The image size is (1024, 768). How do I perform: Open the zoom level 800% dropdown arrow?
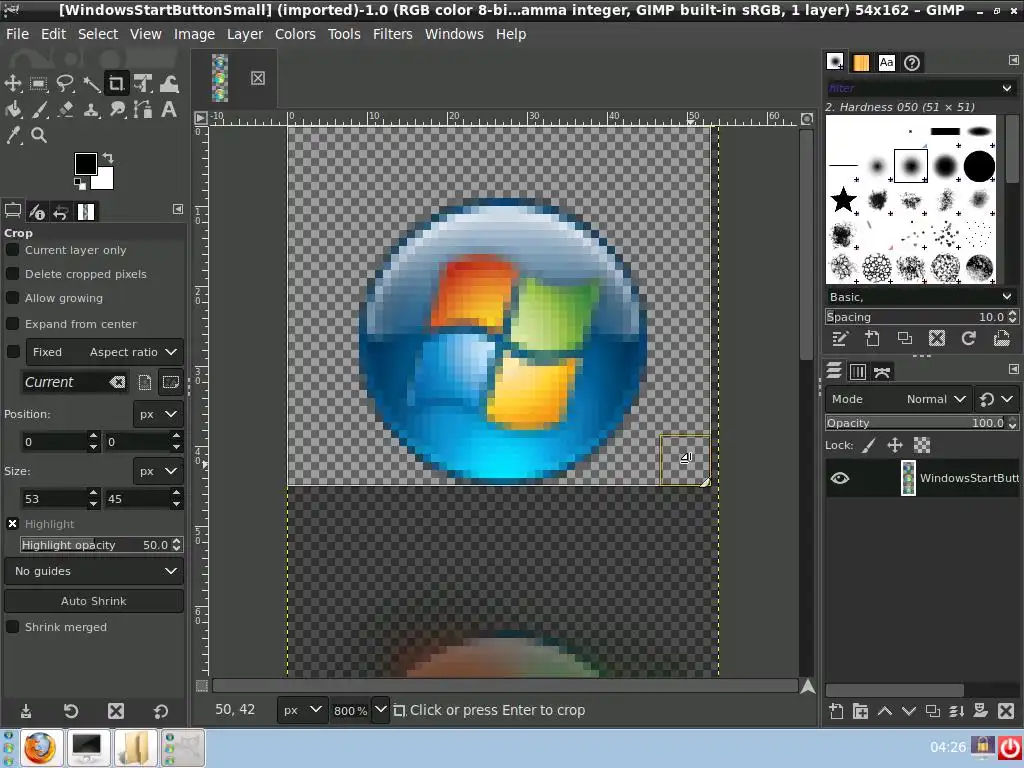381,710
